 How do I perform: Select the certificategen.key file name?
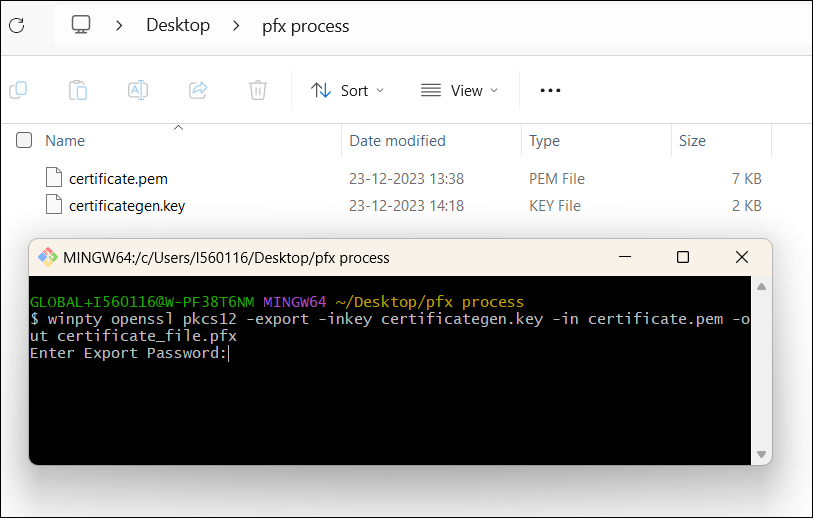tap(127, 206)
